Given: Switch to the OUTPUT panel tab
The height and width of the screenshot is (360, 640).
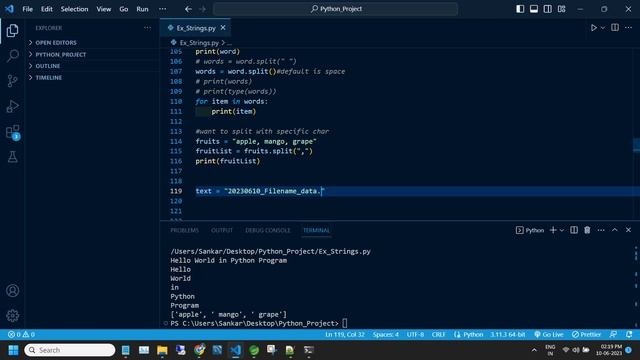Looking at the screenshot, I should pos(222,230).
